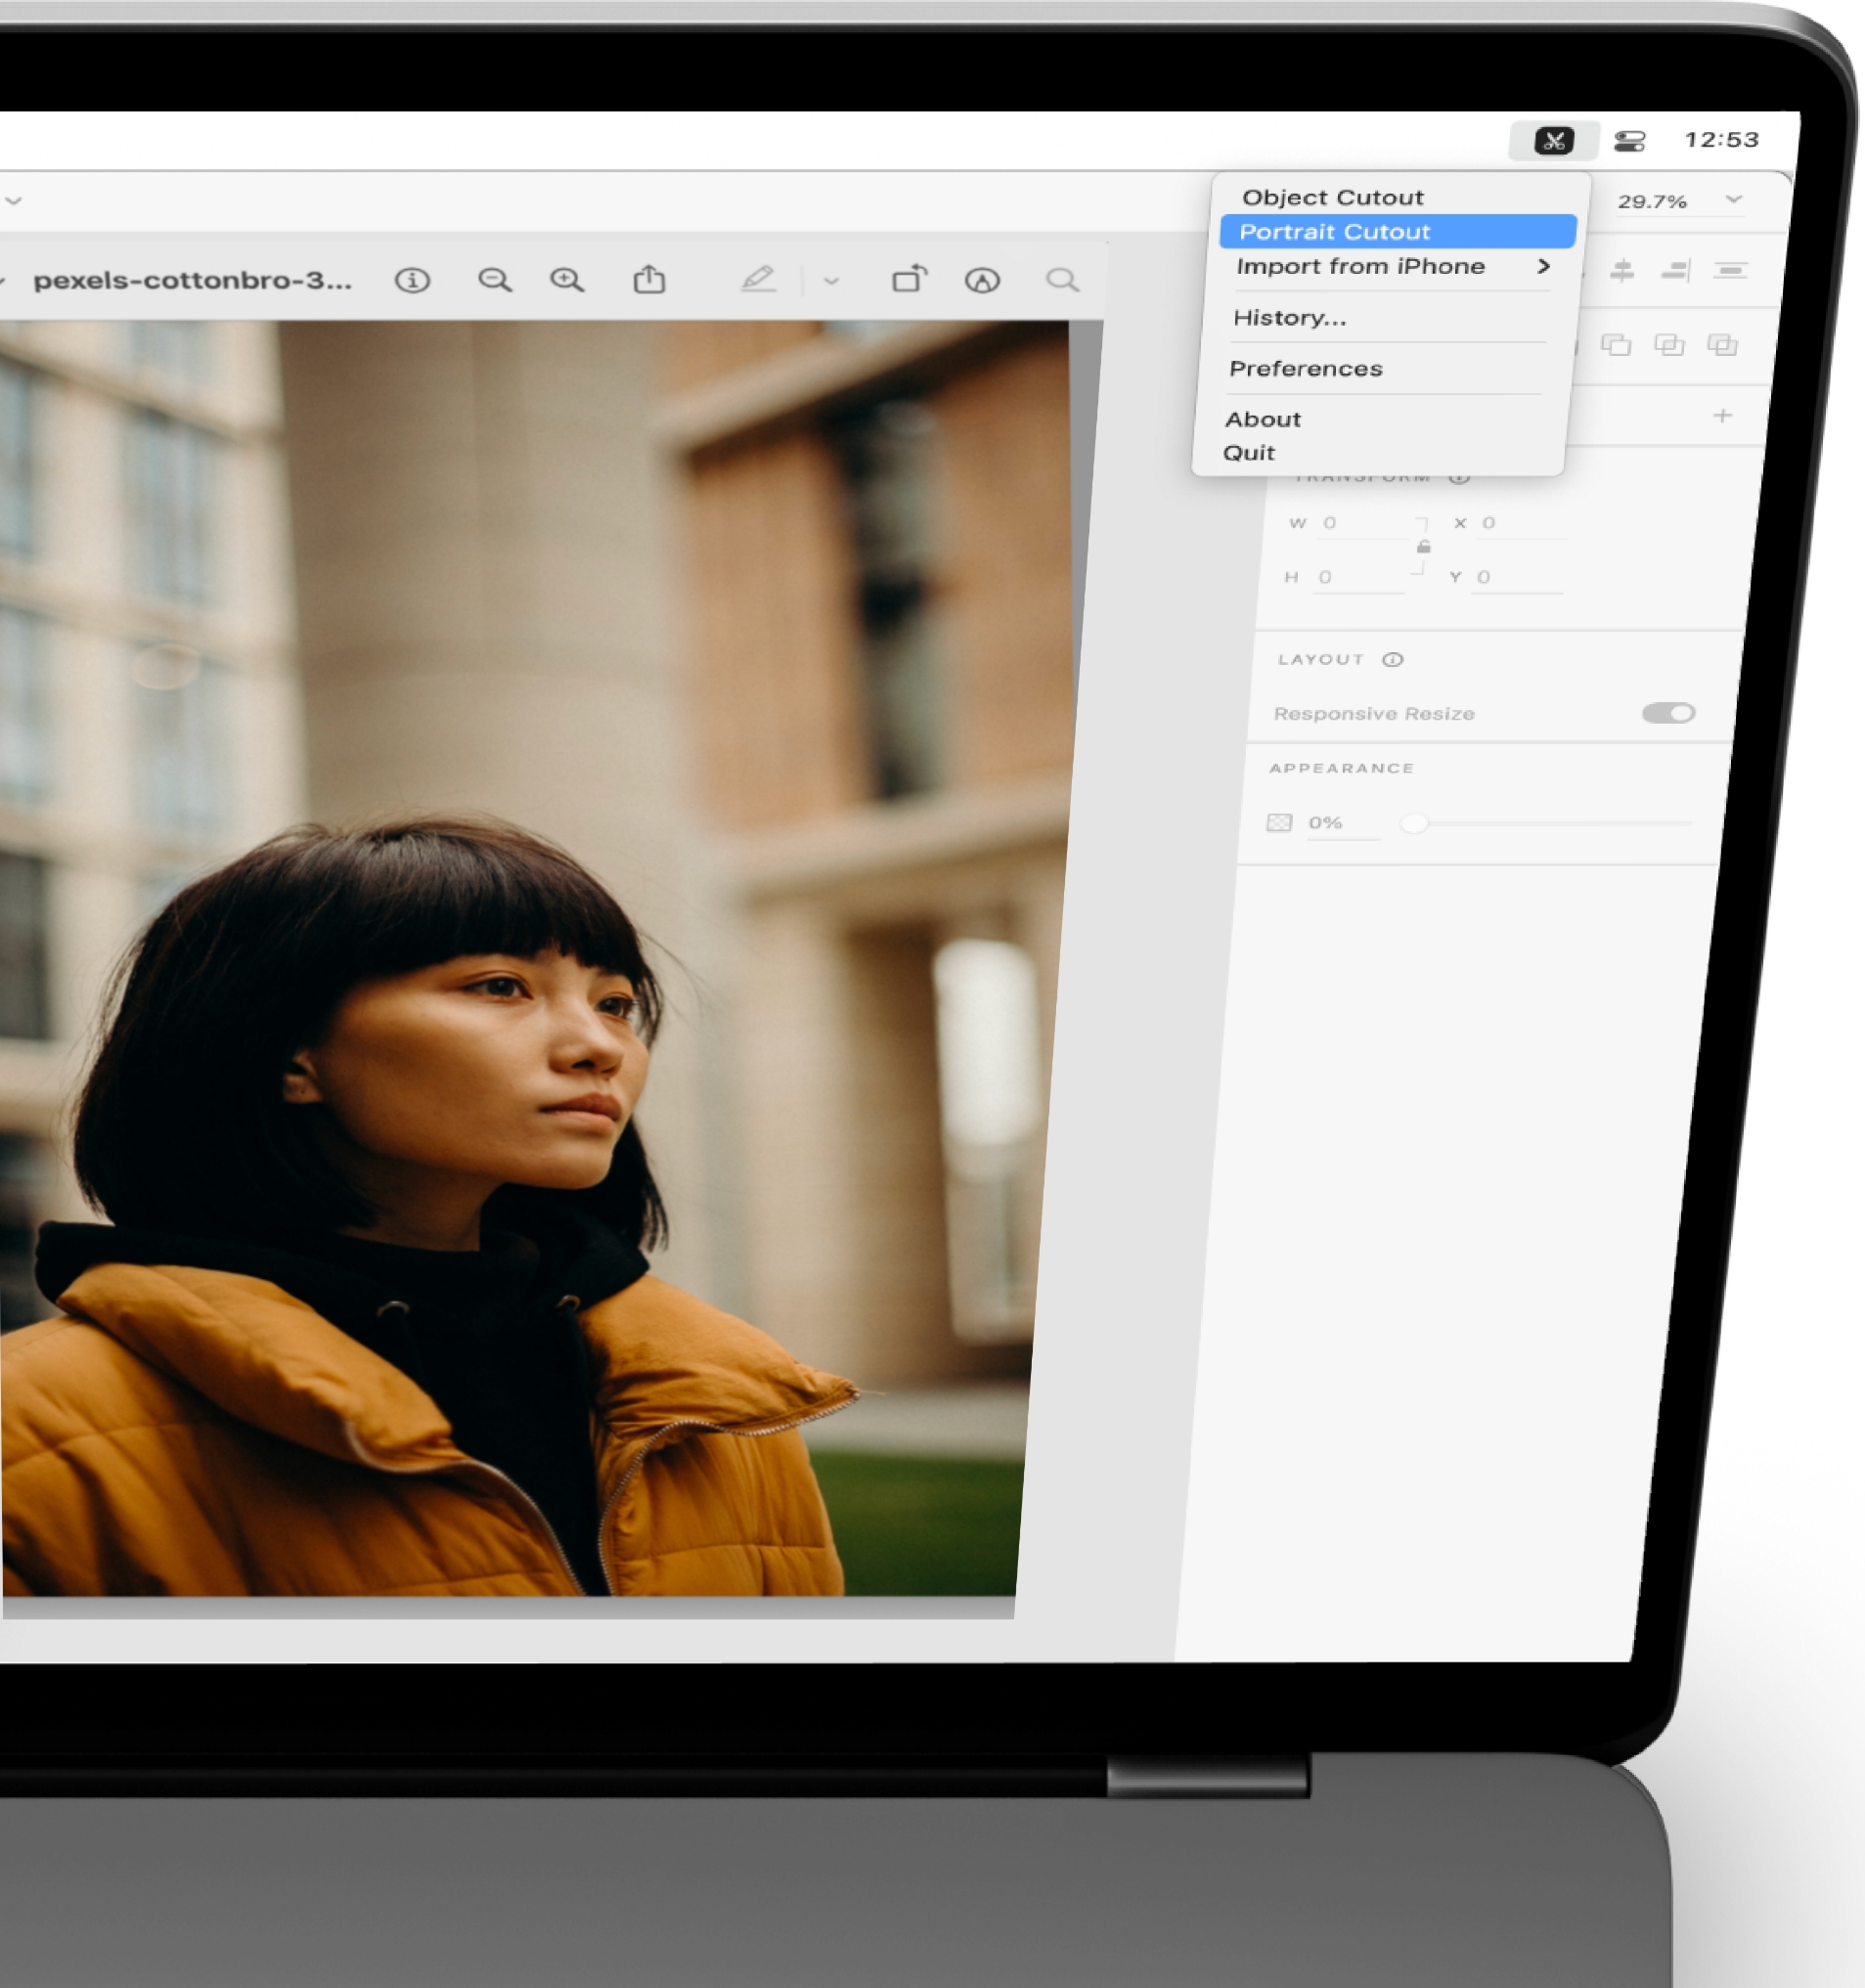Viewport: 1865px width, 1988px height.
Task: Click the LAYOUT section heading
Action: tap(1321, 659)
